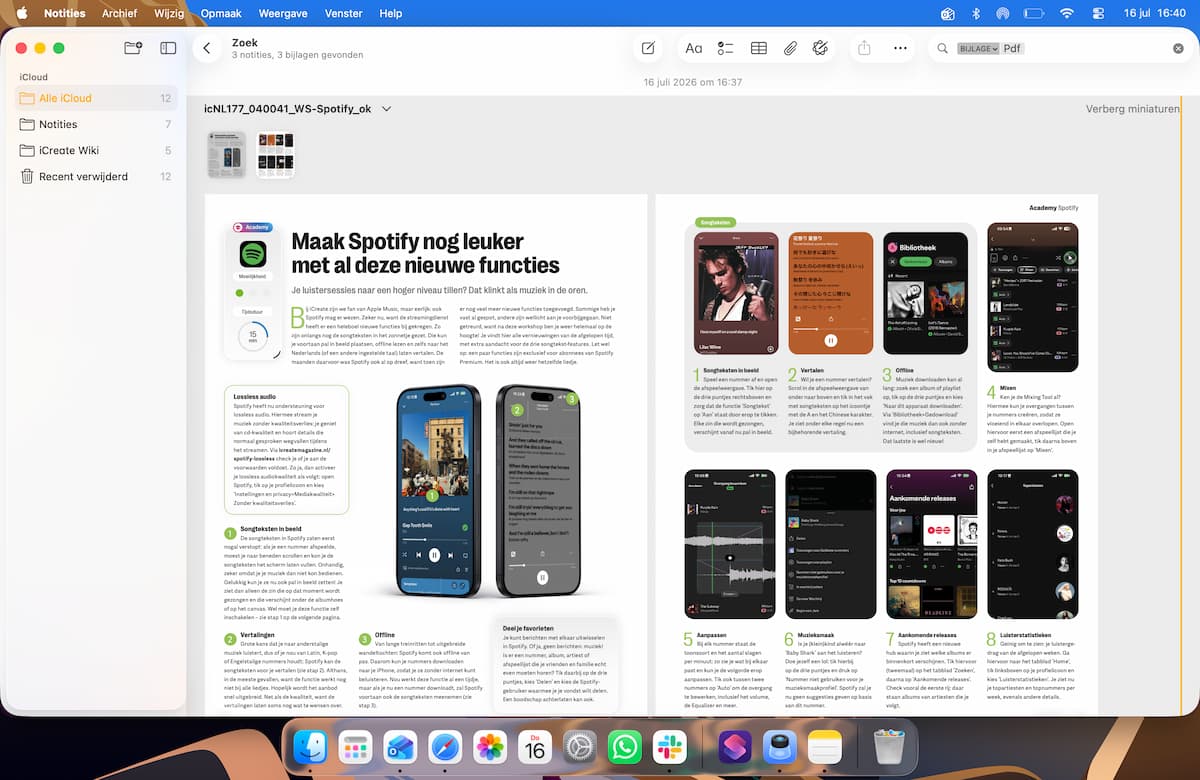Check the battery status icon
This screenshot has width=1200, height=780.
[x=1034, y=13]
